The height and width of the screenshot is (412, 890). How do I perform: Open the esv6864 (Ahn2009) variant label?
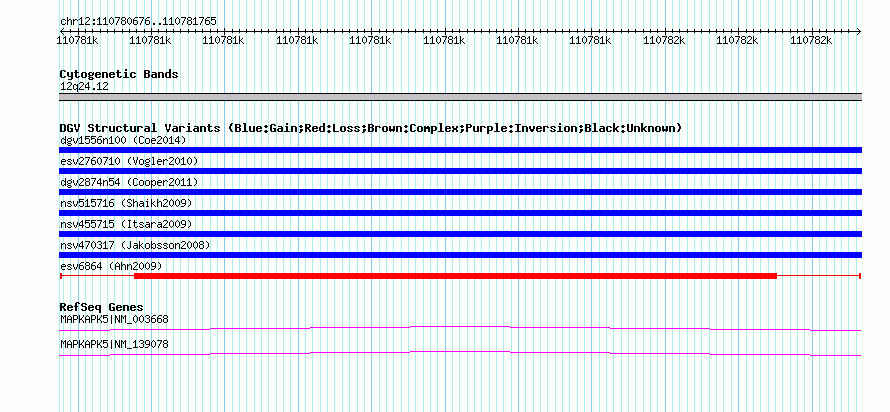[x=111, y=266]
